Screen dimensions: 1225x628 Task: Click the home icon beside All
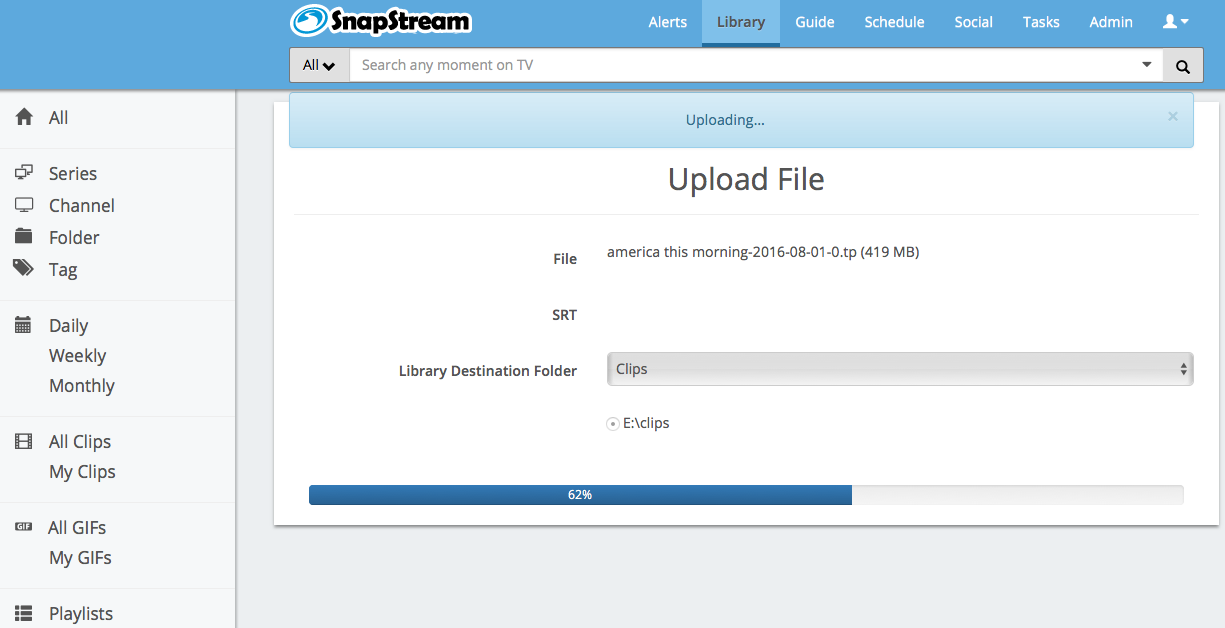point(24,117)
